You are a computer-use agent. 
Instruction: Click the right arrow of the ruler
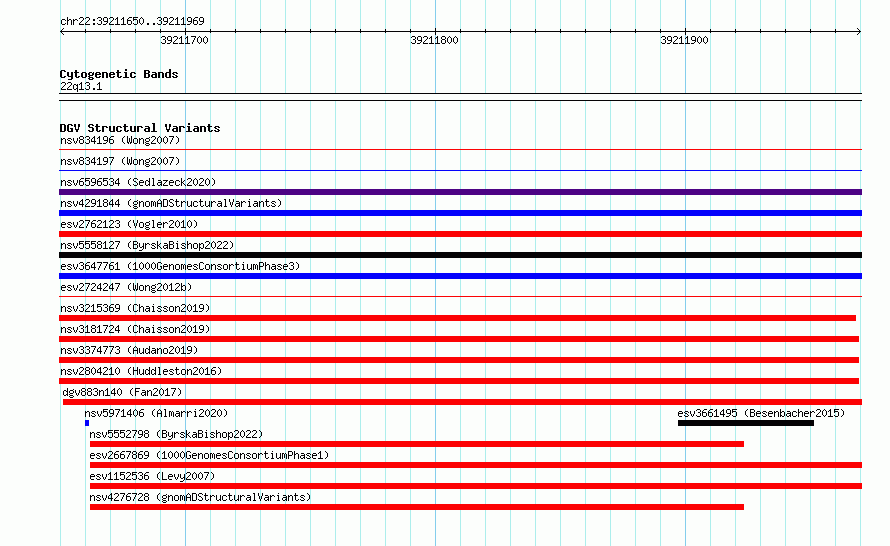859,31
